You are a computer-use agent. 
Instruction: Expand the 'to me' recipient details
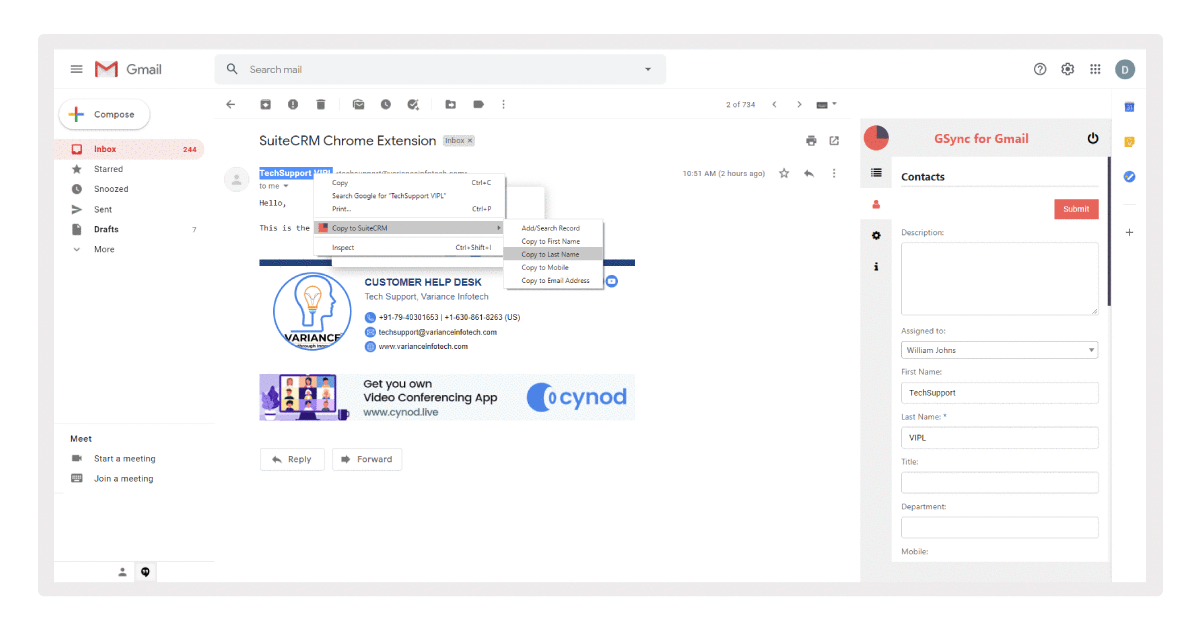pyautogui.click(x=285, y=186)
